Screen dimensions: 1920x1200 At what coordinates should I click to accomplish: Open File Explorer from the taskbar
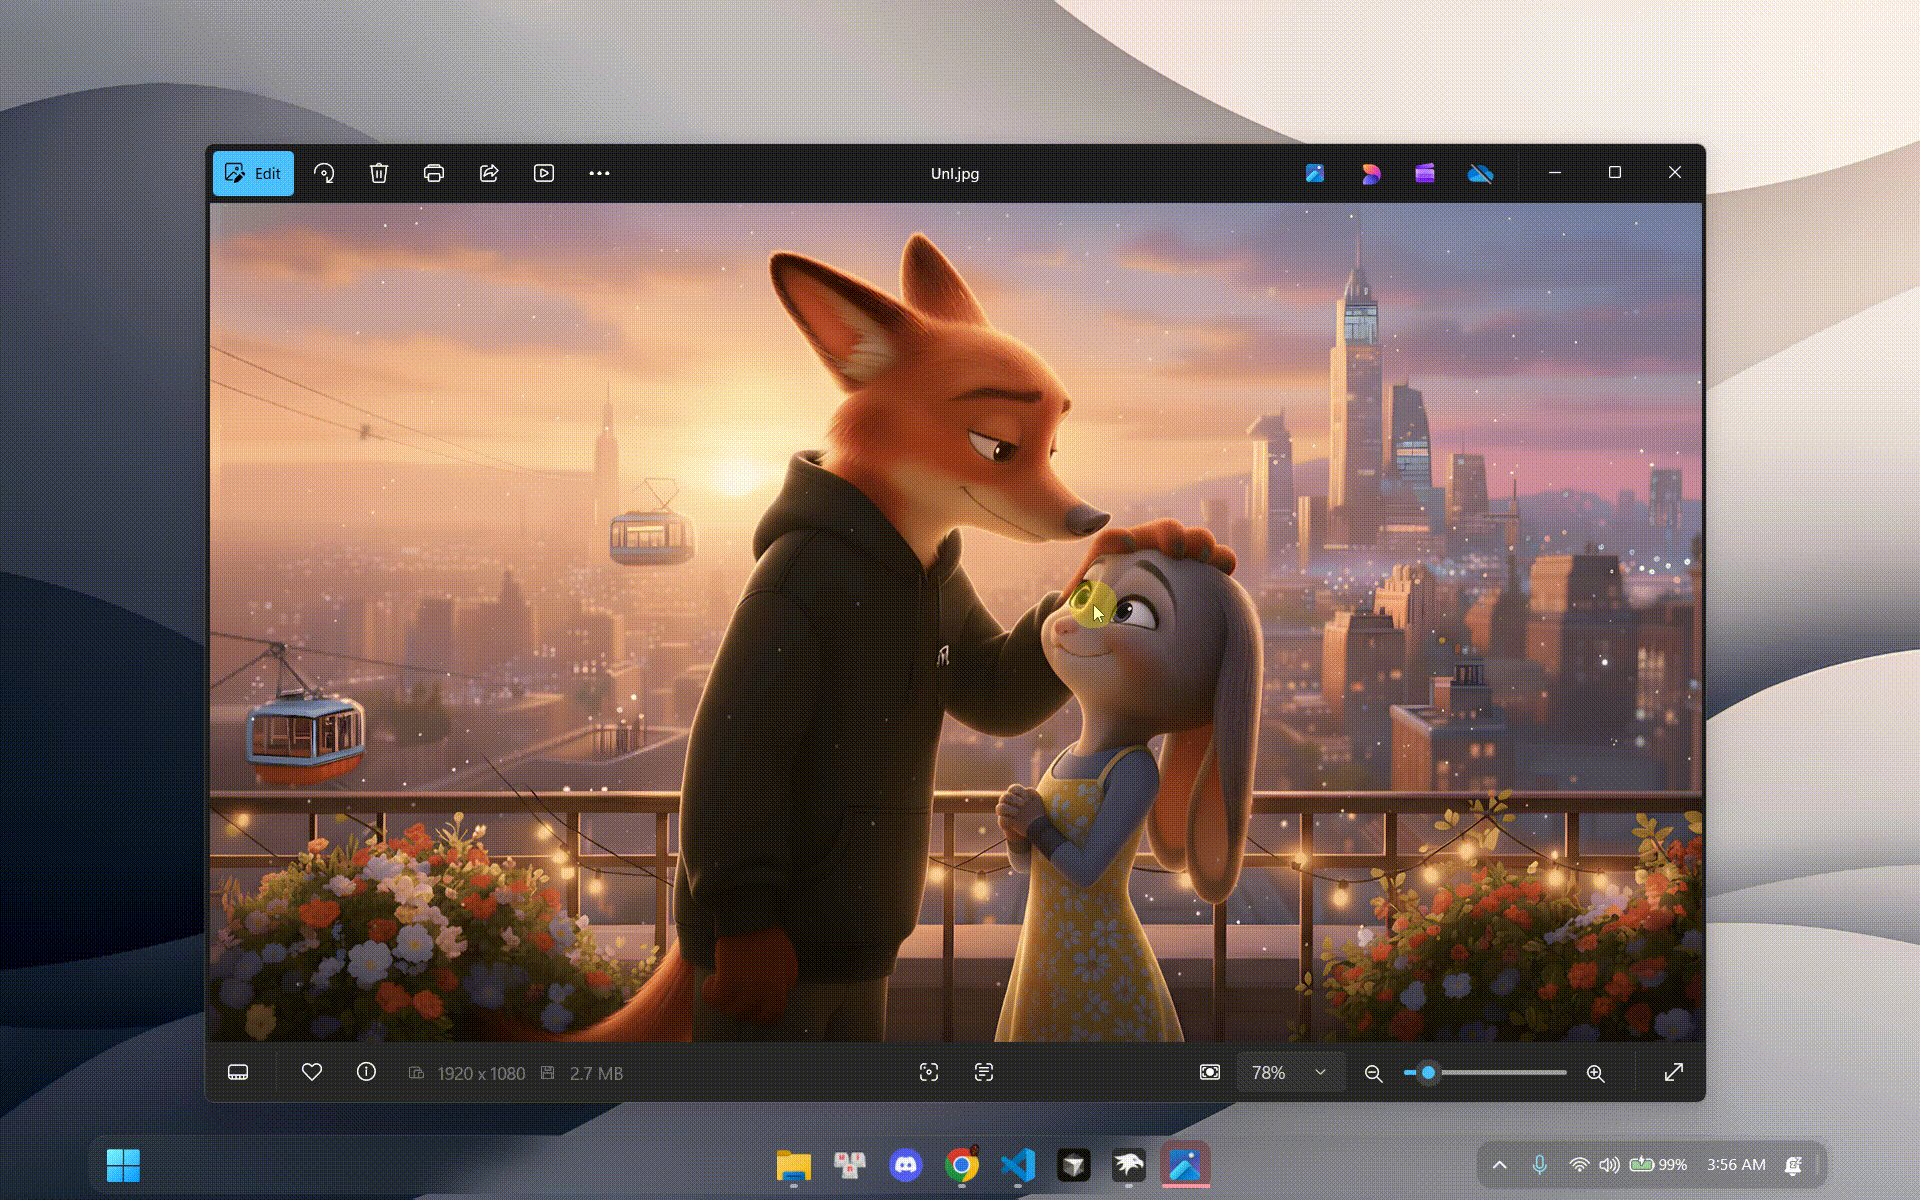click(794, 1165)
